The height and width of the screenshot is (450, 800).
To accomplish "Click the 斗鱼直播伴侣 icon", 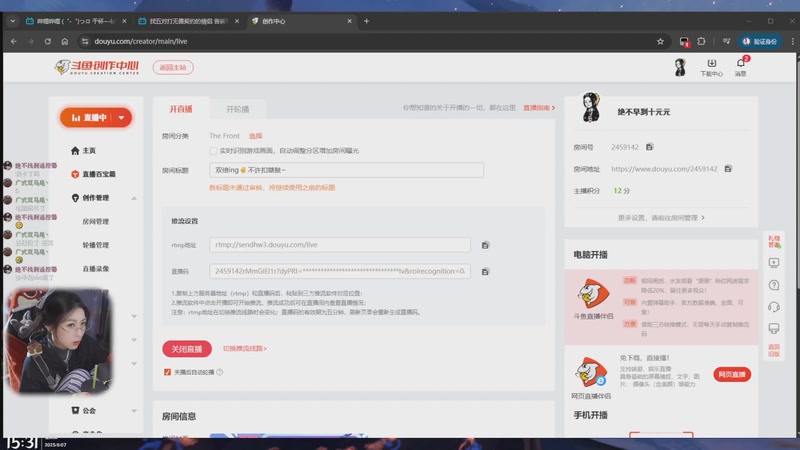I will click(593, 294).
